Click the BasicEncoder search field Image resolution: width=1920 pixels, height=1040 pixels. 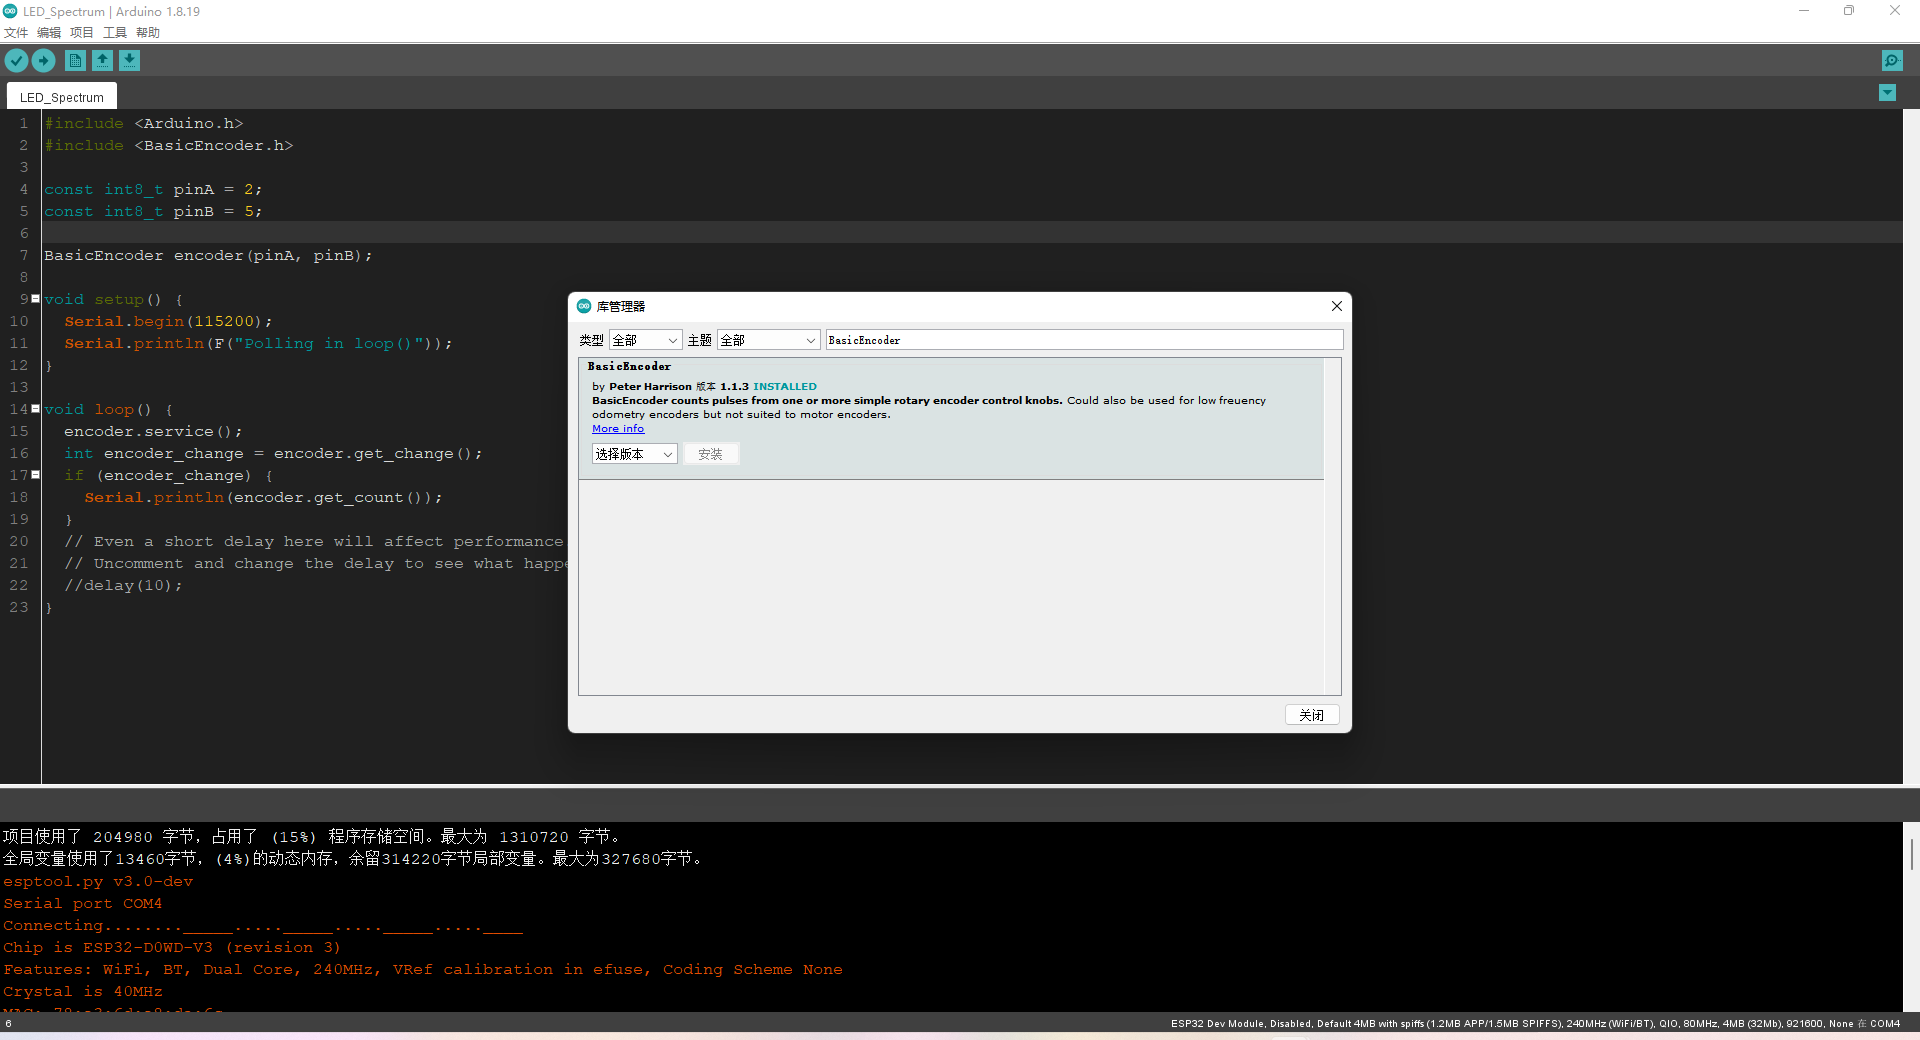pos(1084,340)
